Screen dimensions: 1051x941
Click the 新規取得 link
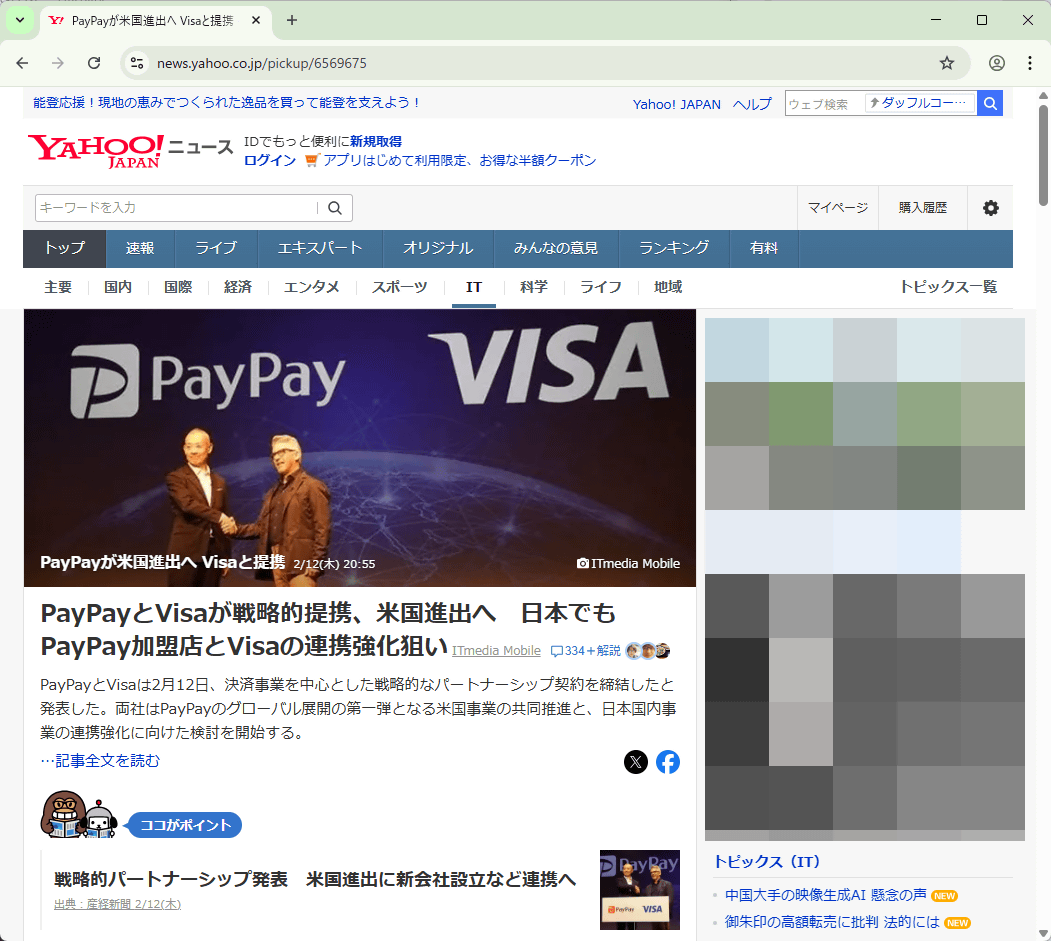tap(376, 141)
